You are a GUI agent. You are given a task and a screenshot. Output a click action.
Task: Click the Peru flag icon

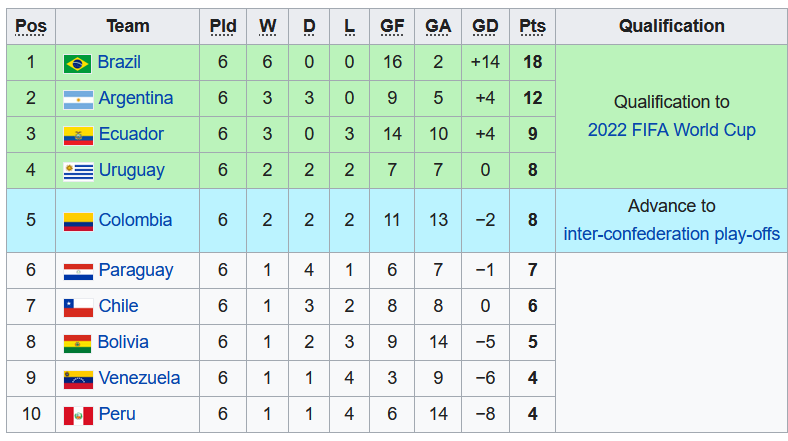click(77, 415)
